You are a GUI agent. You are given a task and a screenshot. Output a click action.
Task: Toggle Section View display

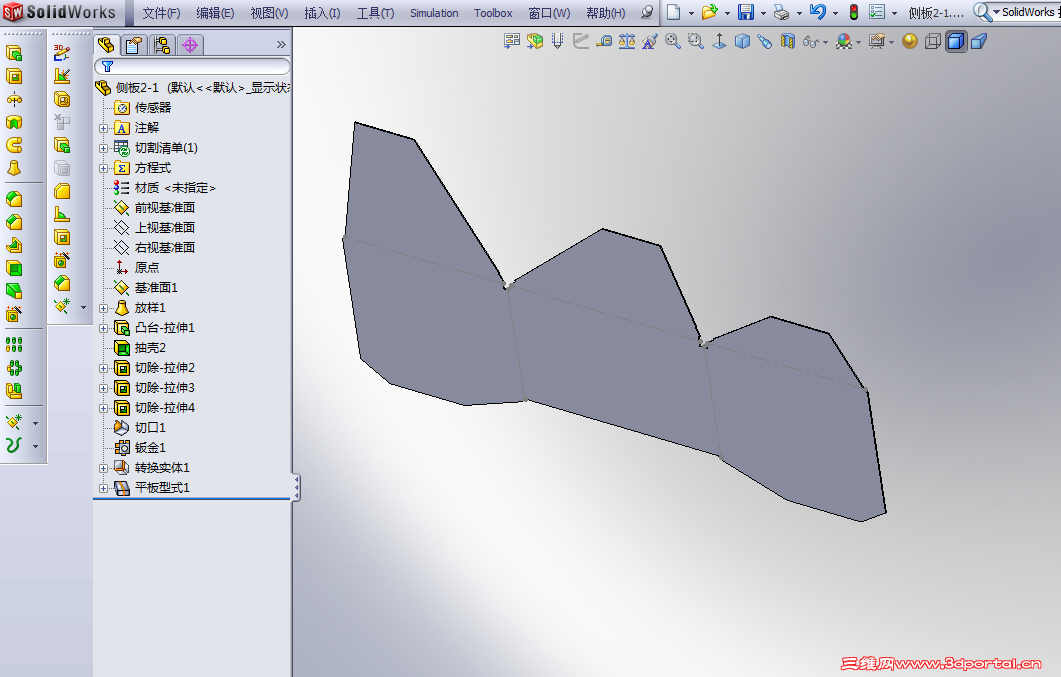click(788, 42)
